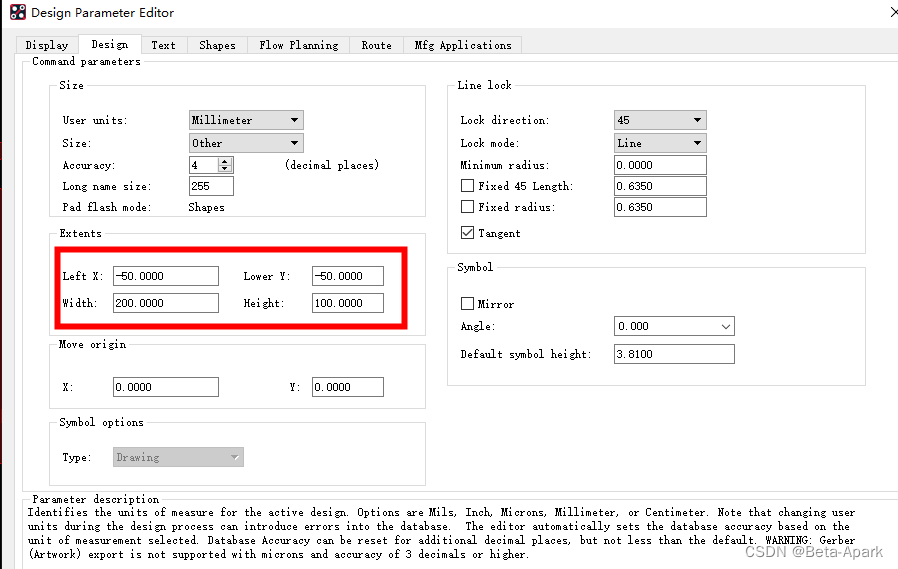Focus the Default symbol height field
This screenshot has width=898, height=569.
tap(674, 354)
